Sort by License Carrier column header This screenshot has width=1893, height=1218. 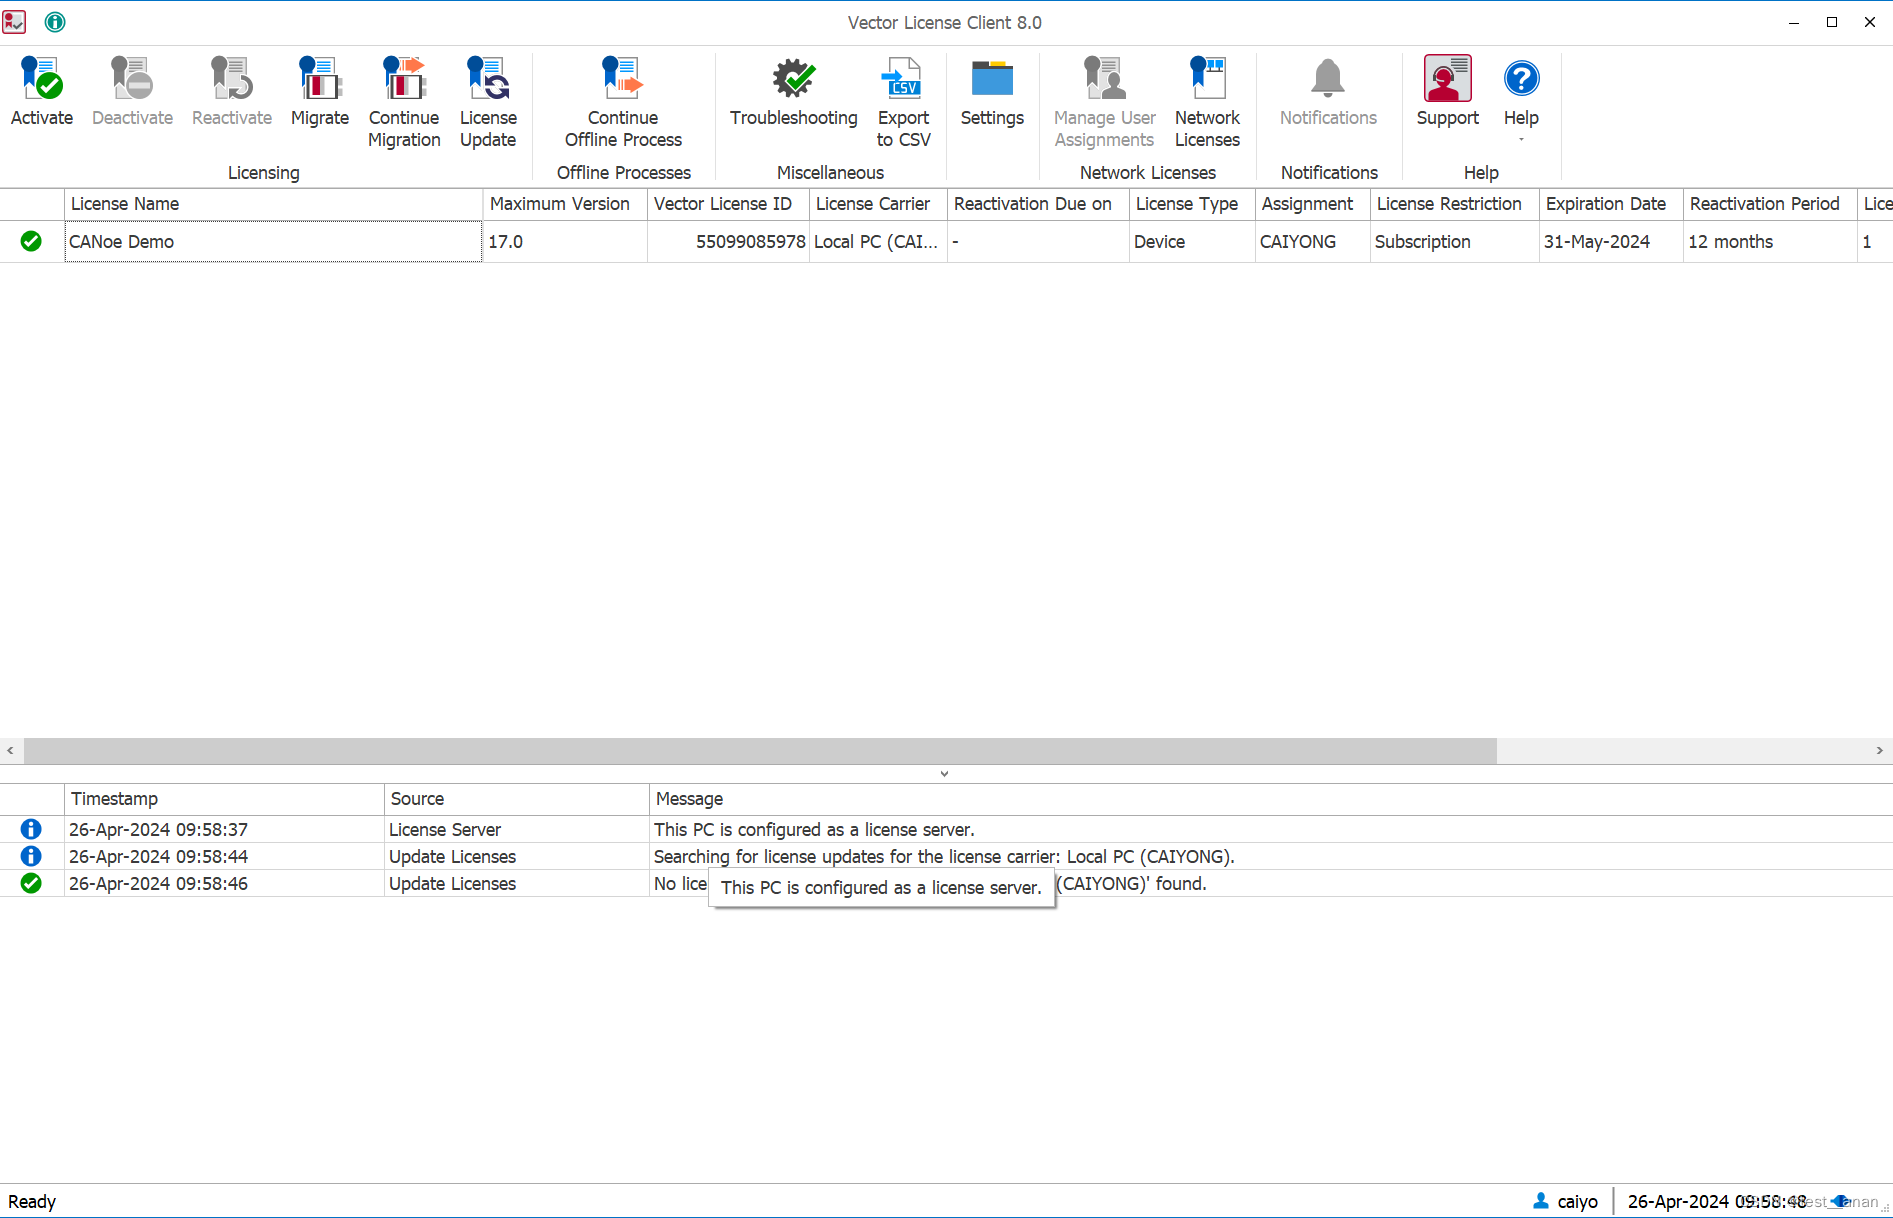[x=878, y=204]
